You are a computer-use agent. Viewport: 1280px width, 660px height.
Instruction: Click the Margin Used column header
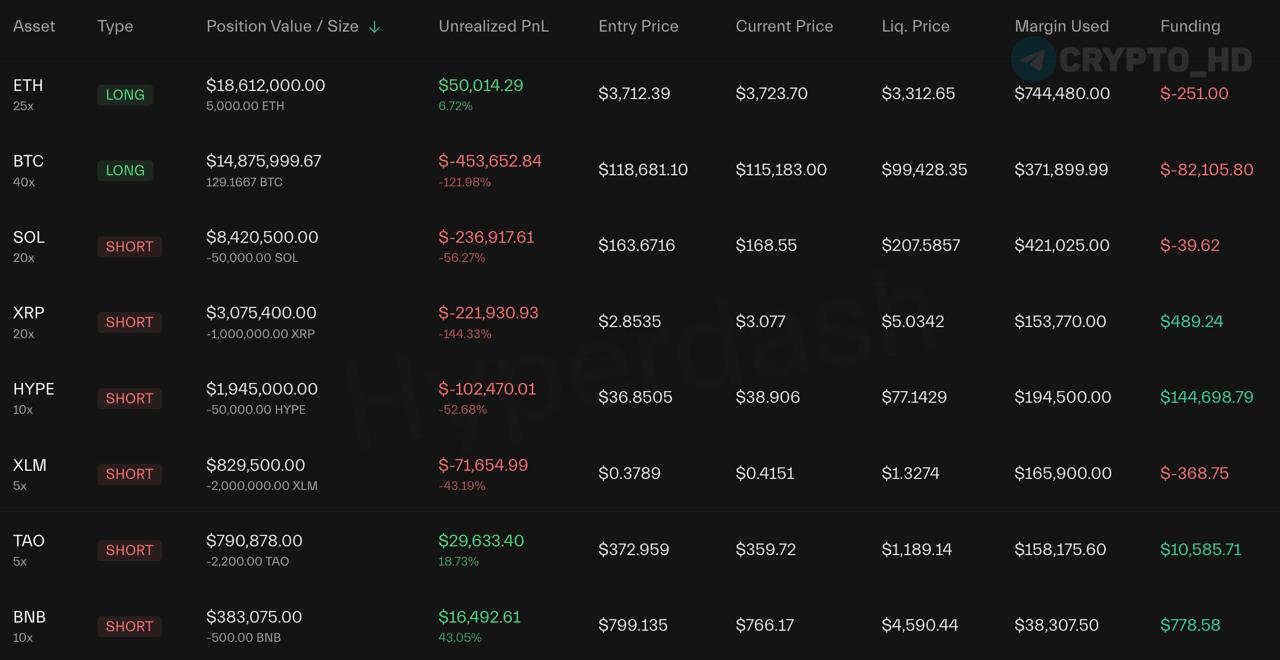click(x=1061, y=26)
